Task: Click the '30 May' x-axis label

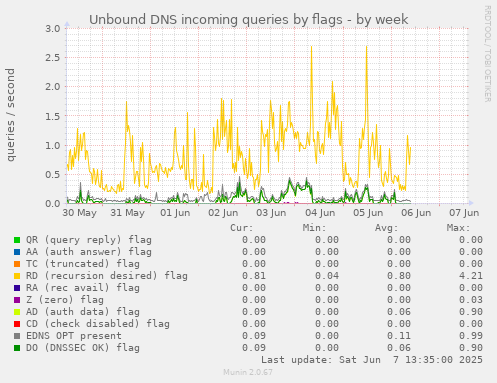Action: [79, 213]
